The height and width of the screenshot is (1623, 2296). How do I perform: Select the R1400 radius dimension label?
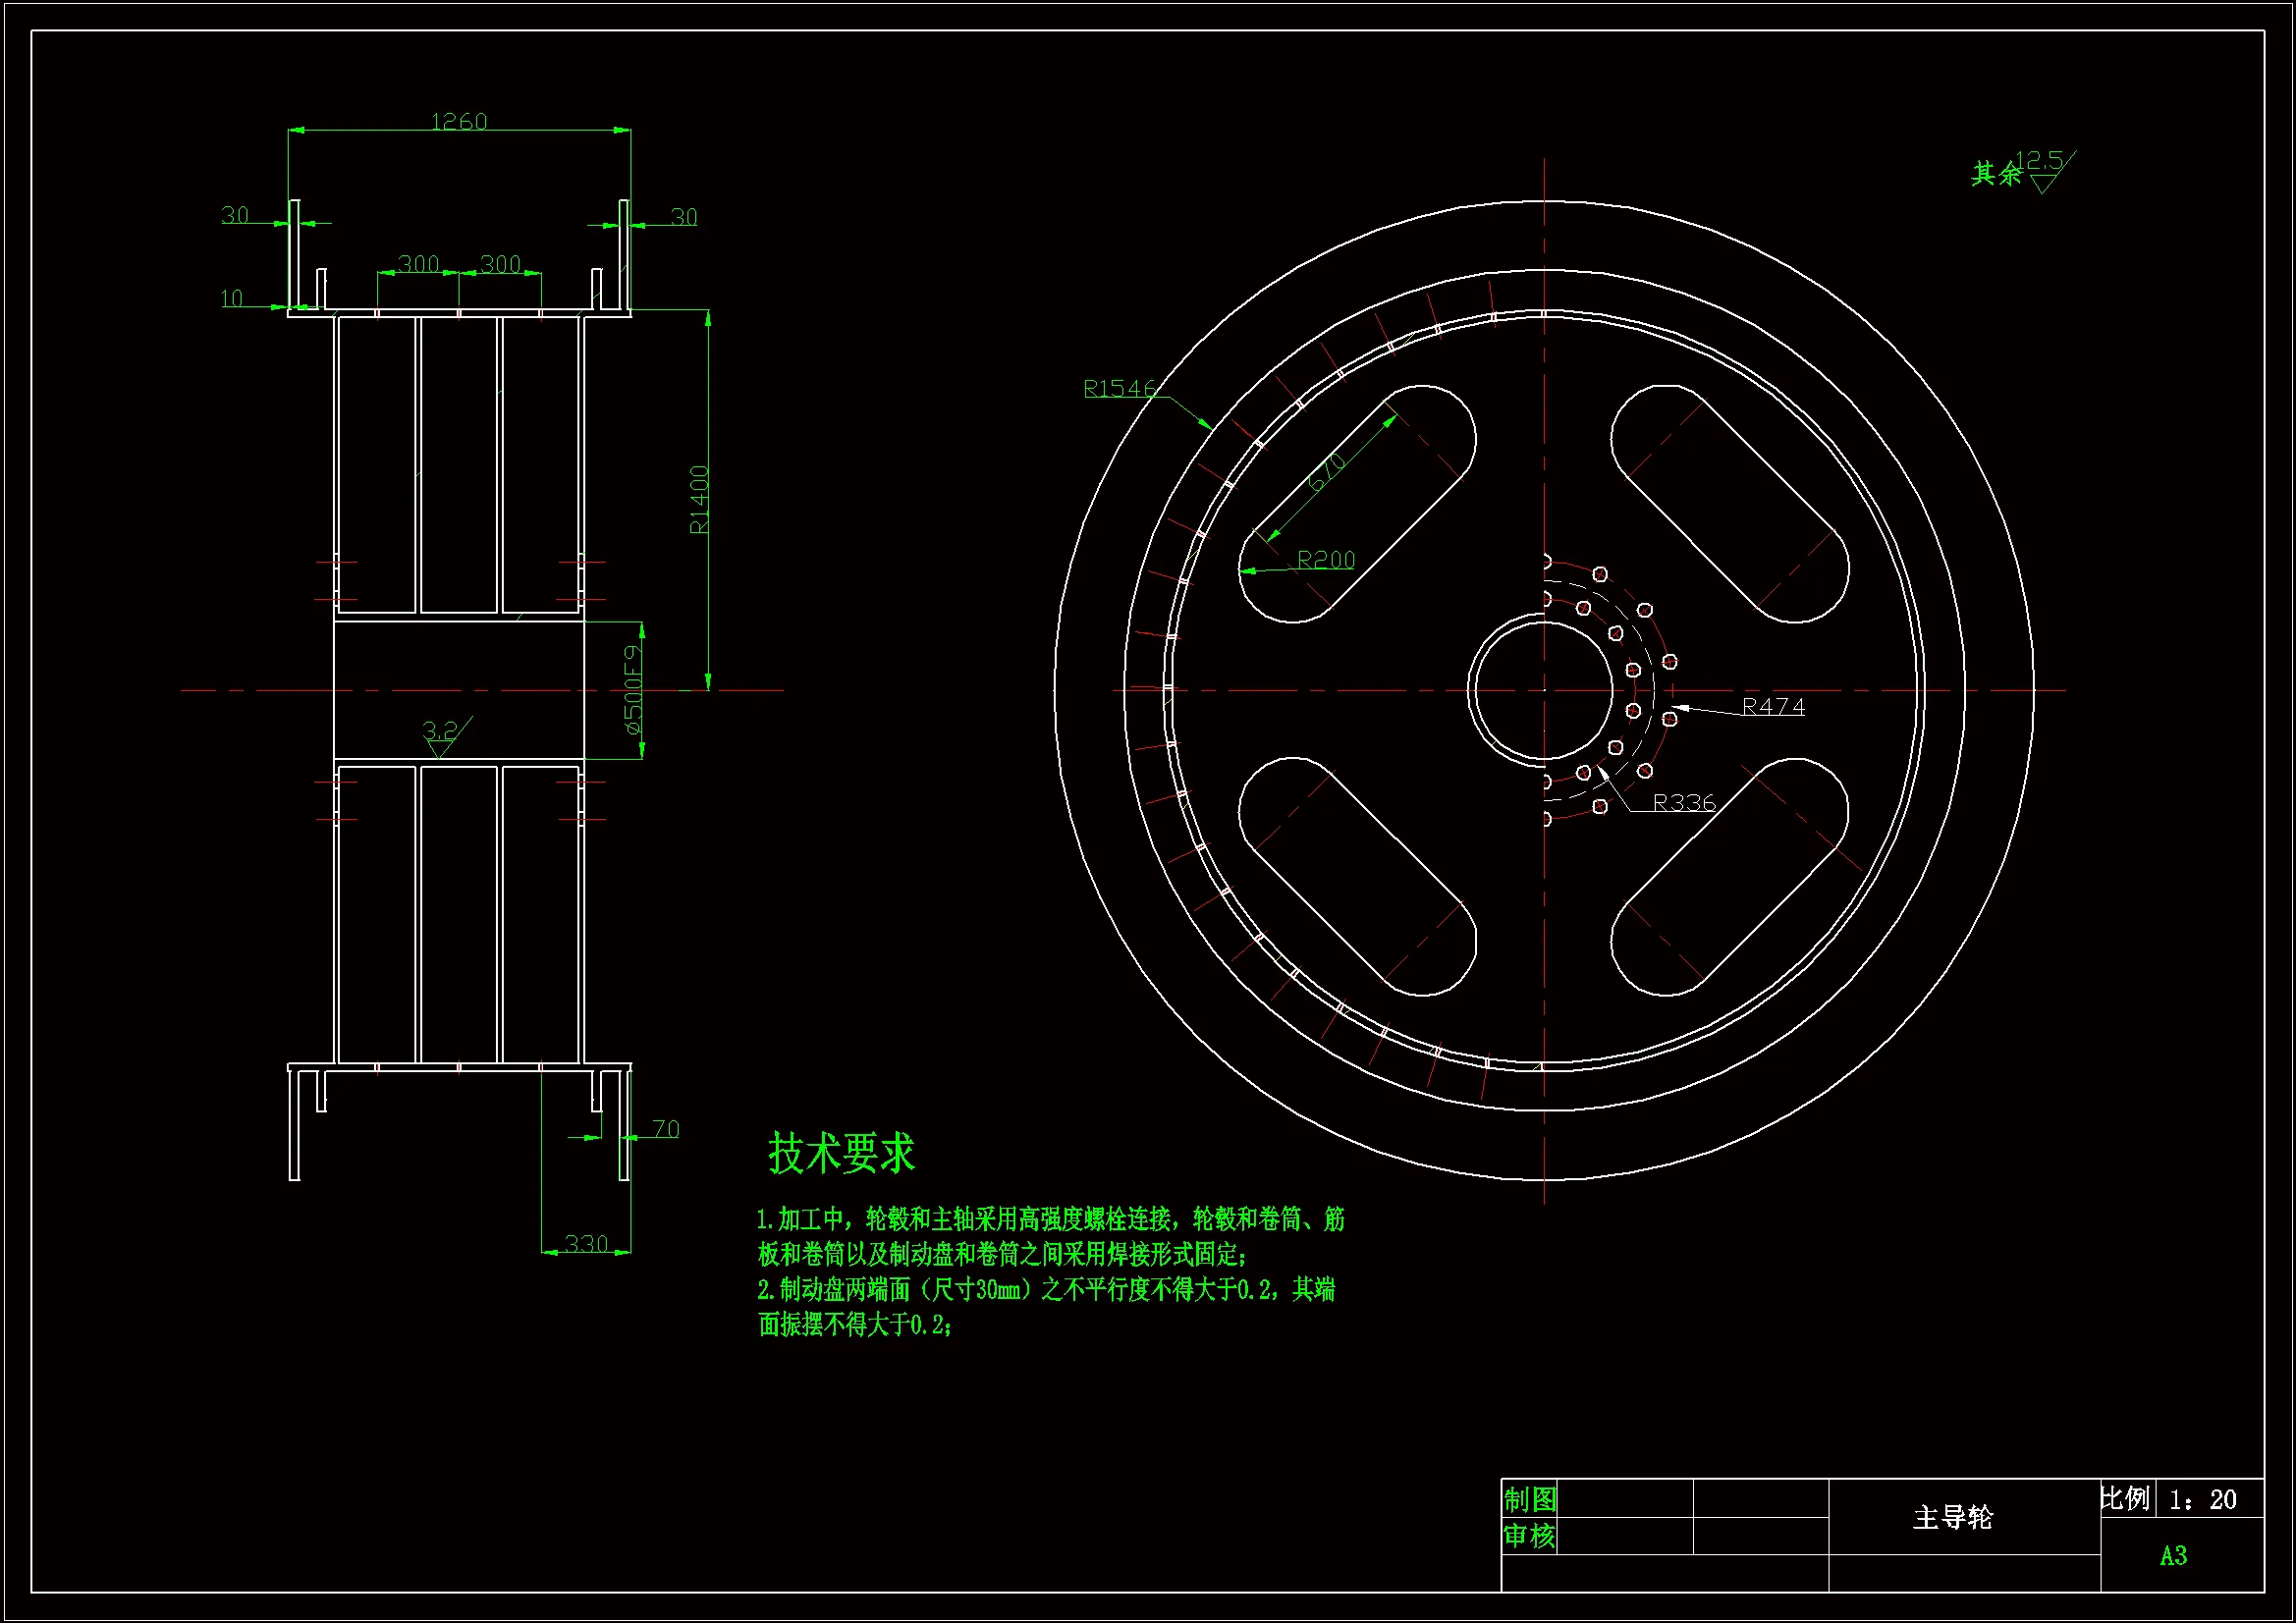699,499
